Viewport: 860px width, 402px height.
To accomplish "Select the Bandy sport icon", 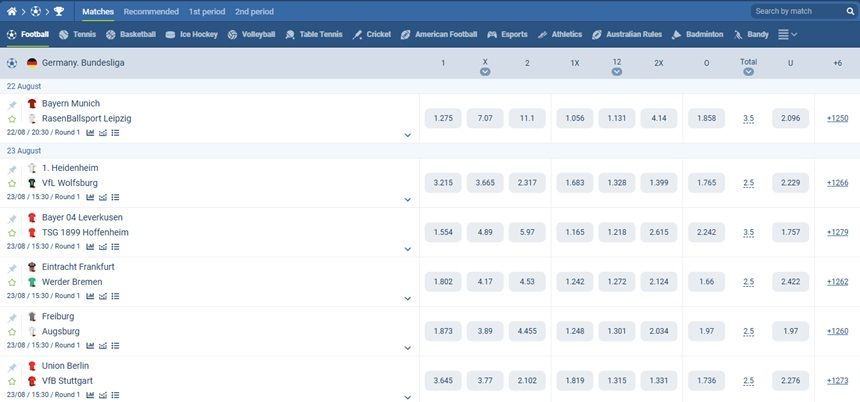I will [x=738, y=35].
